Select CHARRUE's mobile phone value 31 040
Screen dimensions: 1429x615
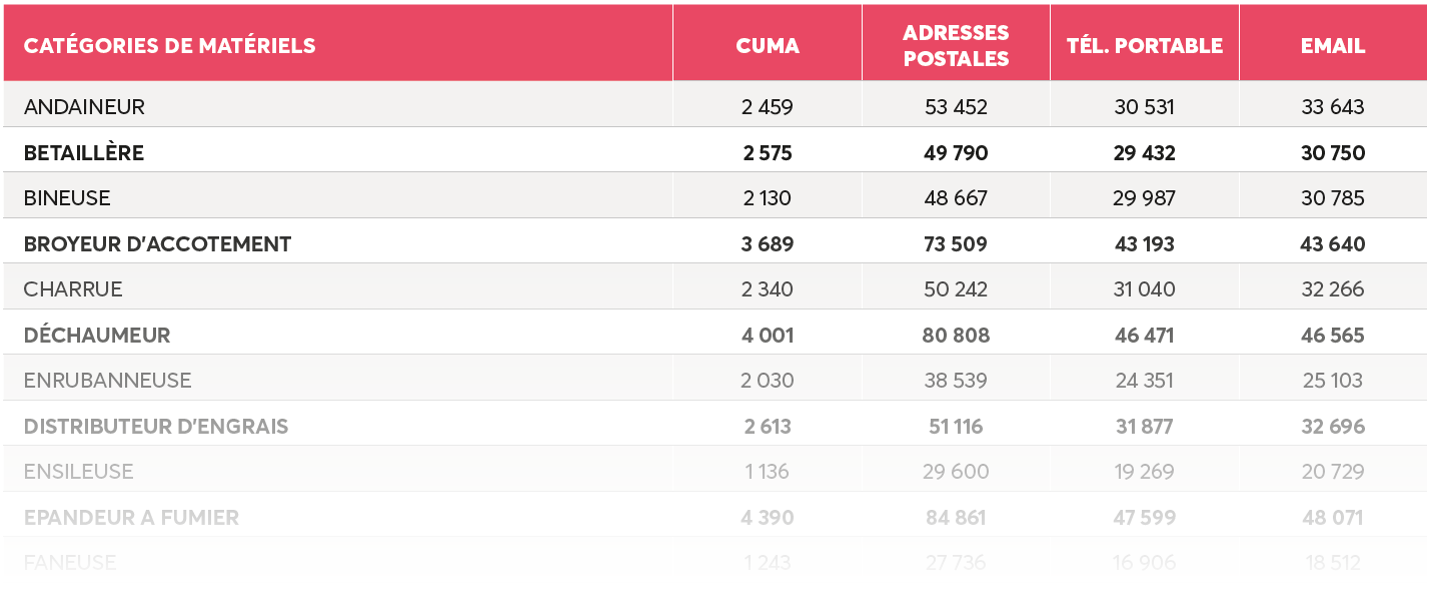1144,289
